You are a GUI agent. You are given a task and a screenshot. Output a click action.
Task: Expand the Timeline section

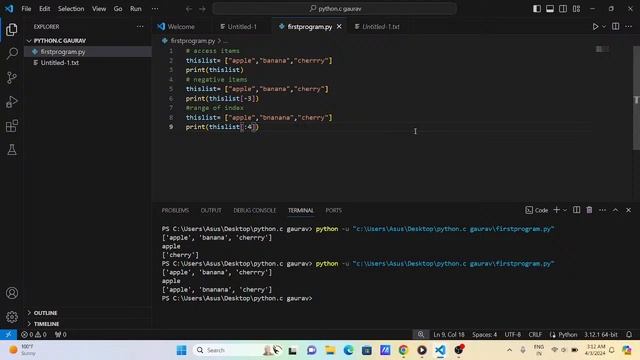pos(46,324)
